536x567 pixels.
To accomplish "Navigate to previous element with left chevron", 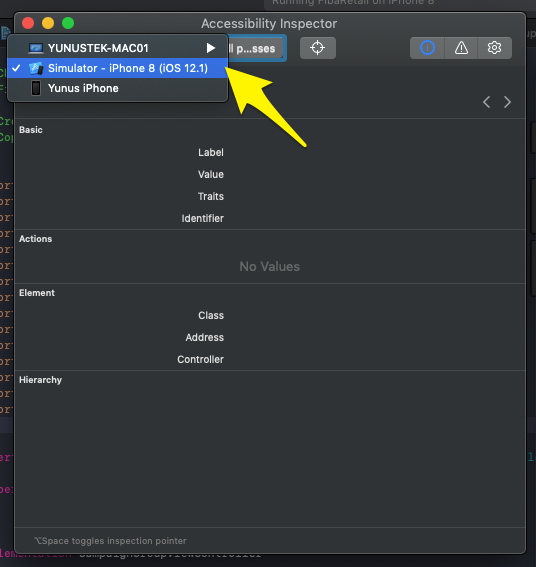I will [486, 102].
